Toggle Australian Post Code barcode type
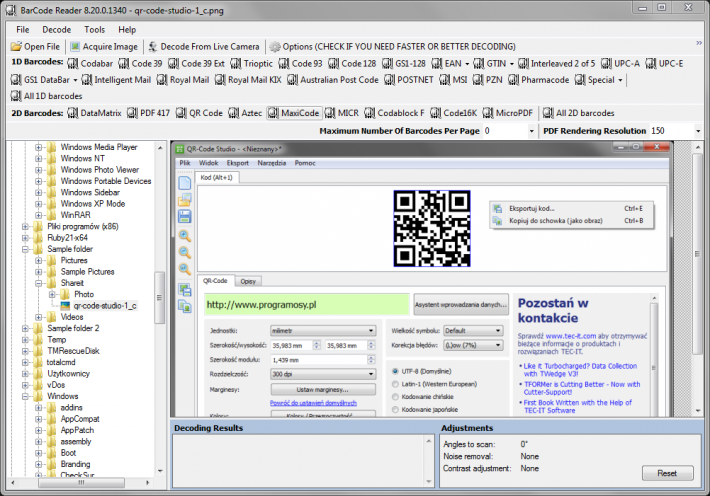 333,80
